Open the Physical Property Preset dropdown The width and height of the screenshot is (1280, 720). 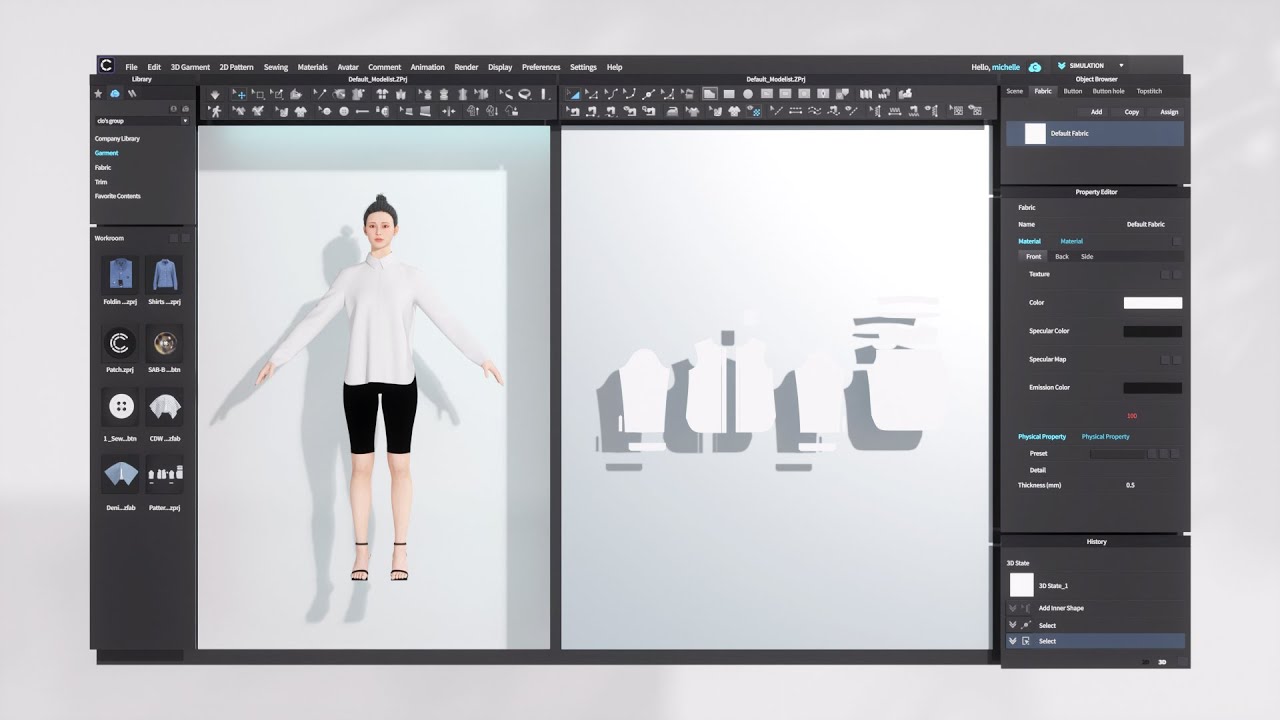1117,454
